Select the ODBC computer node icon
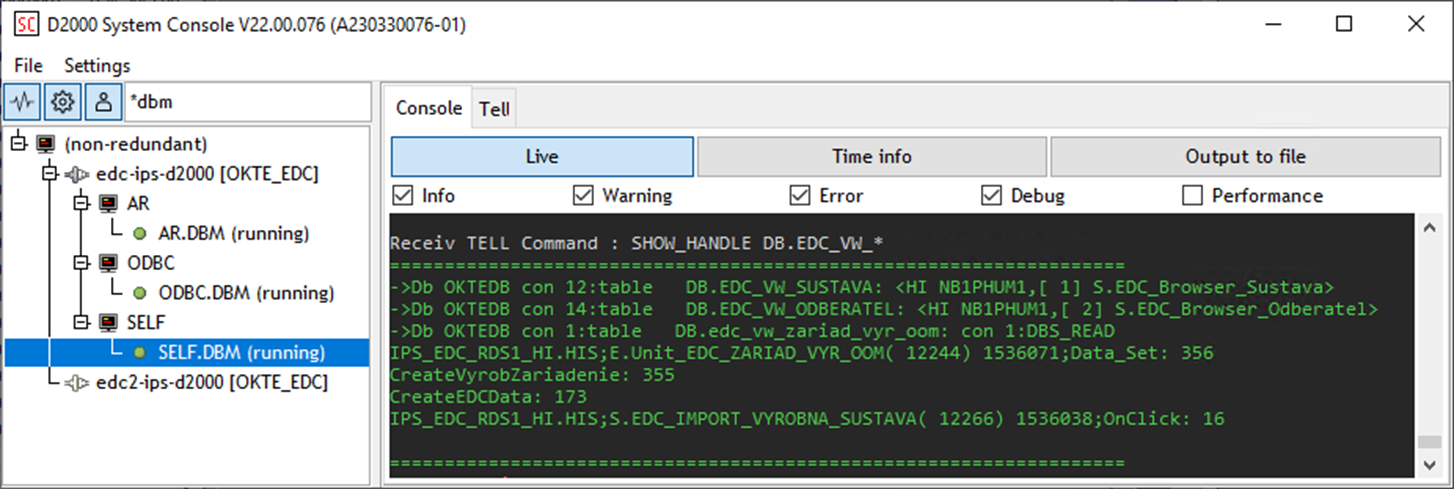This screenshot has height=489, width=1454. [x=109, y=264]
